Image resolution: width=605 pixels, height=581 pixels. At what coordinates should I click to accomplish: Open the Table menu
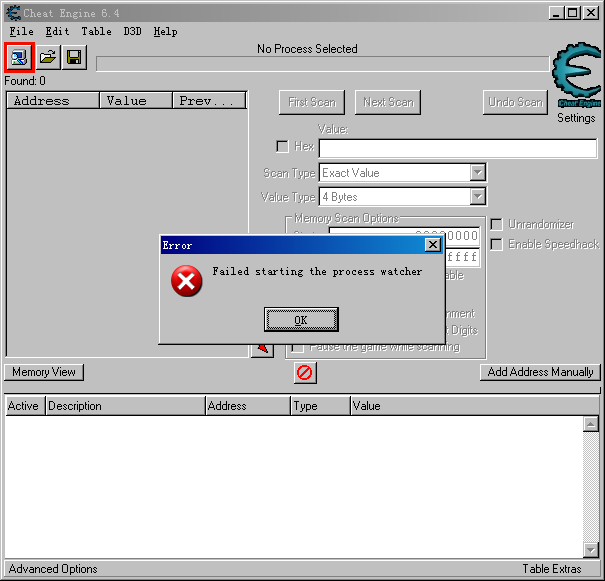click(96, 31)
